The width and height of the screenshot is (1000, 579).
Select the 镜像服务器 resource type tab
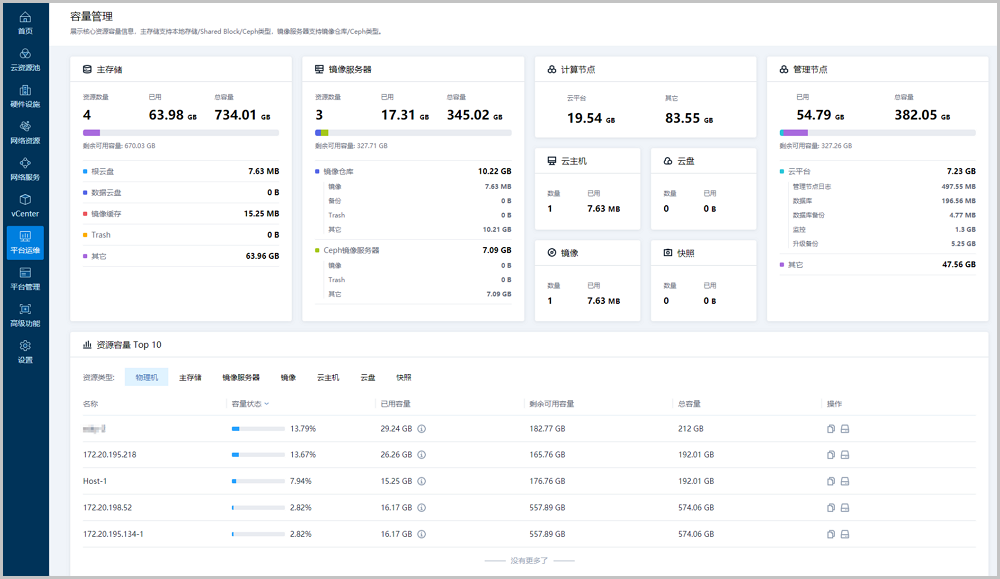[241, 378]
